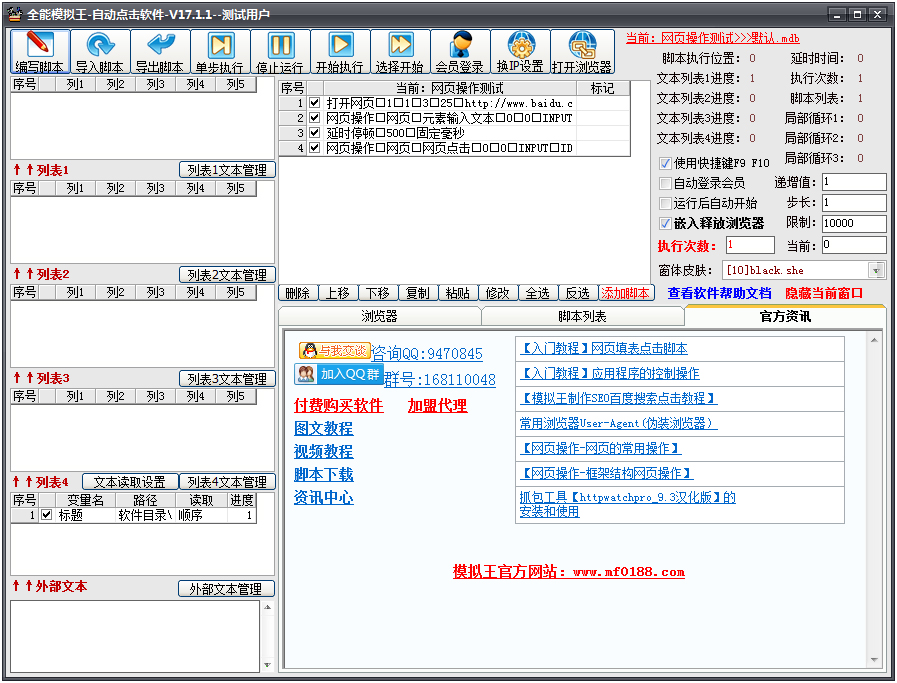Screen dimensions: 897x683
Task: Toggle 使用快捷键F9 F10 checkbox
Action: point(665,164)
